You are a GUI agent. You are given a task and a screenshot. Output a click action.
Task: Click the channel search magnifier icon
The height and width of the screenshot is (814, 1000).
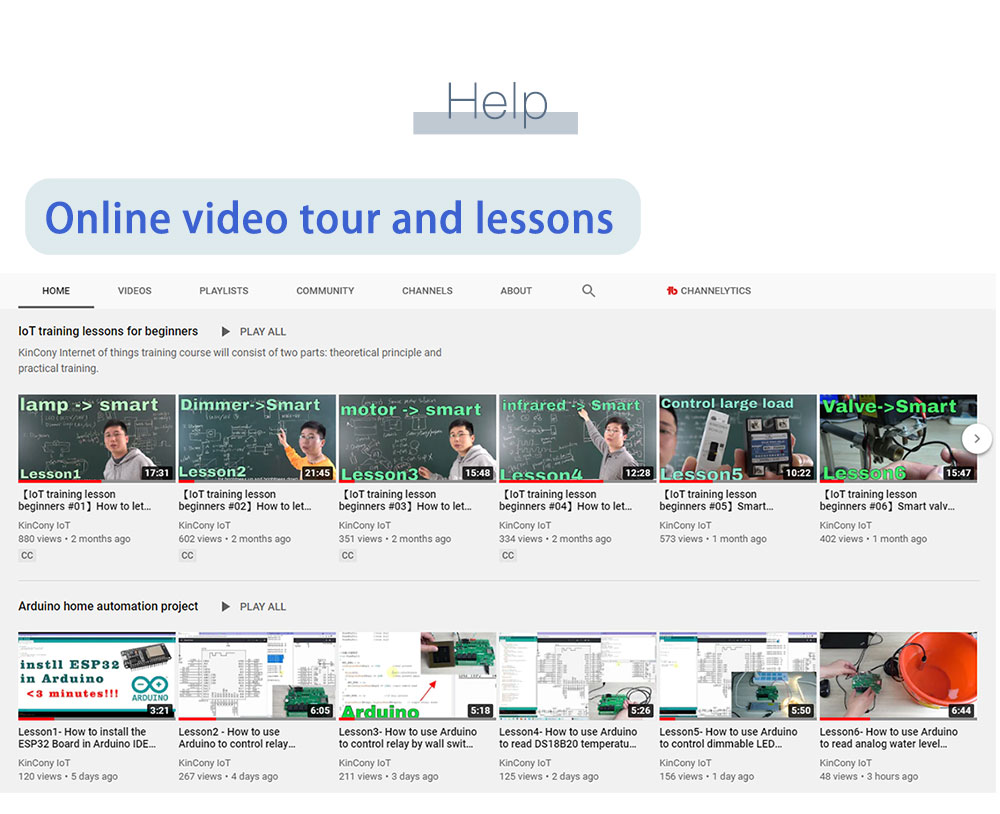588,291
